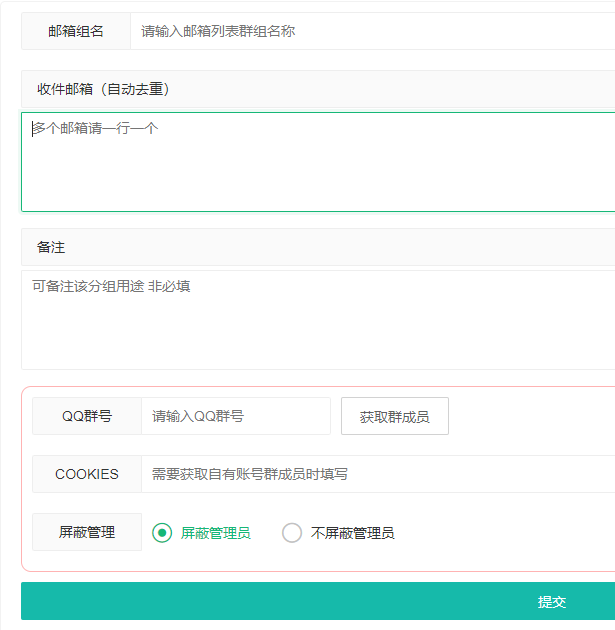Click the 需要获取自有账号群成员时填写 placeholder text

pos(249,475)
